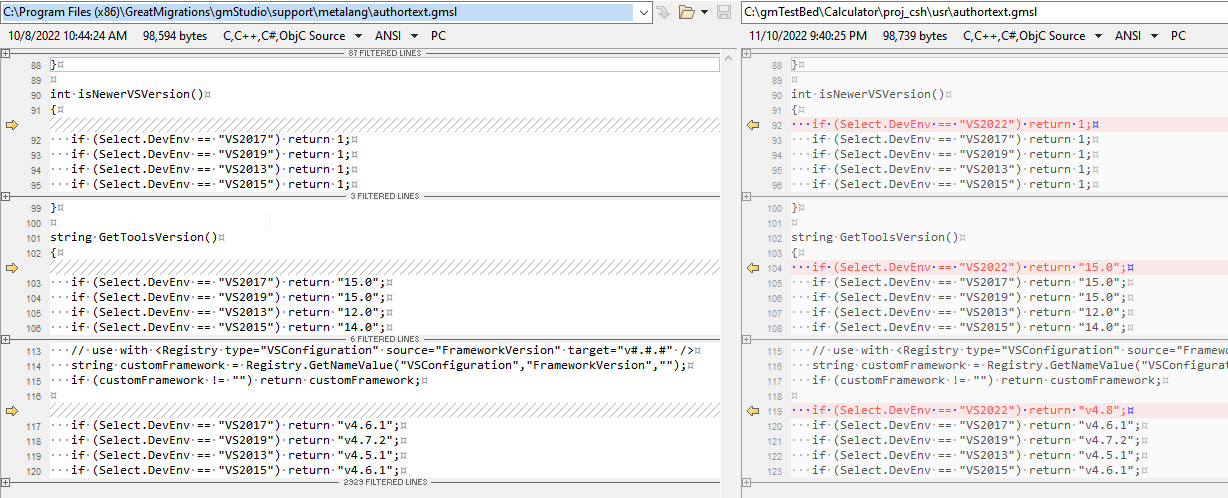Click the open file folder icon

(686, 12)
